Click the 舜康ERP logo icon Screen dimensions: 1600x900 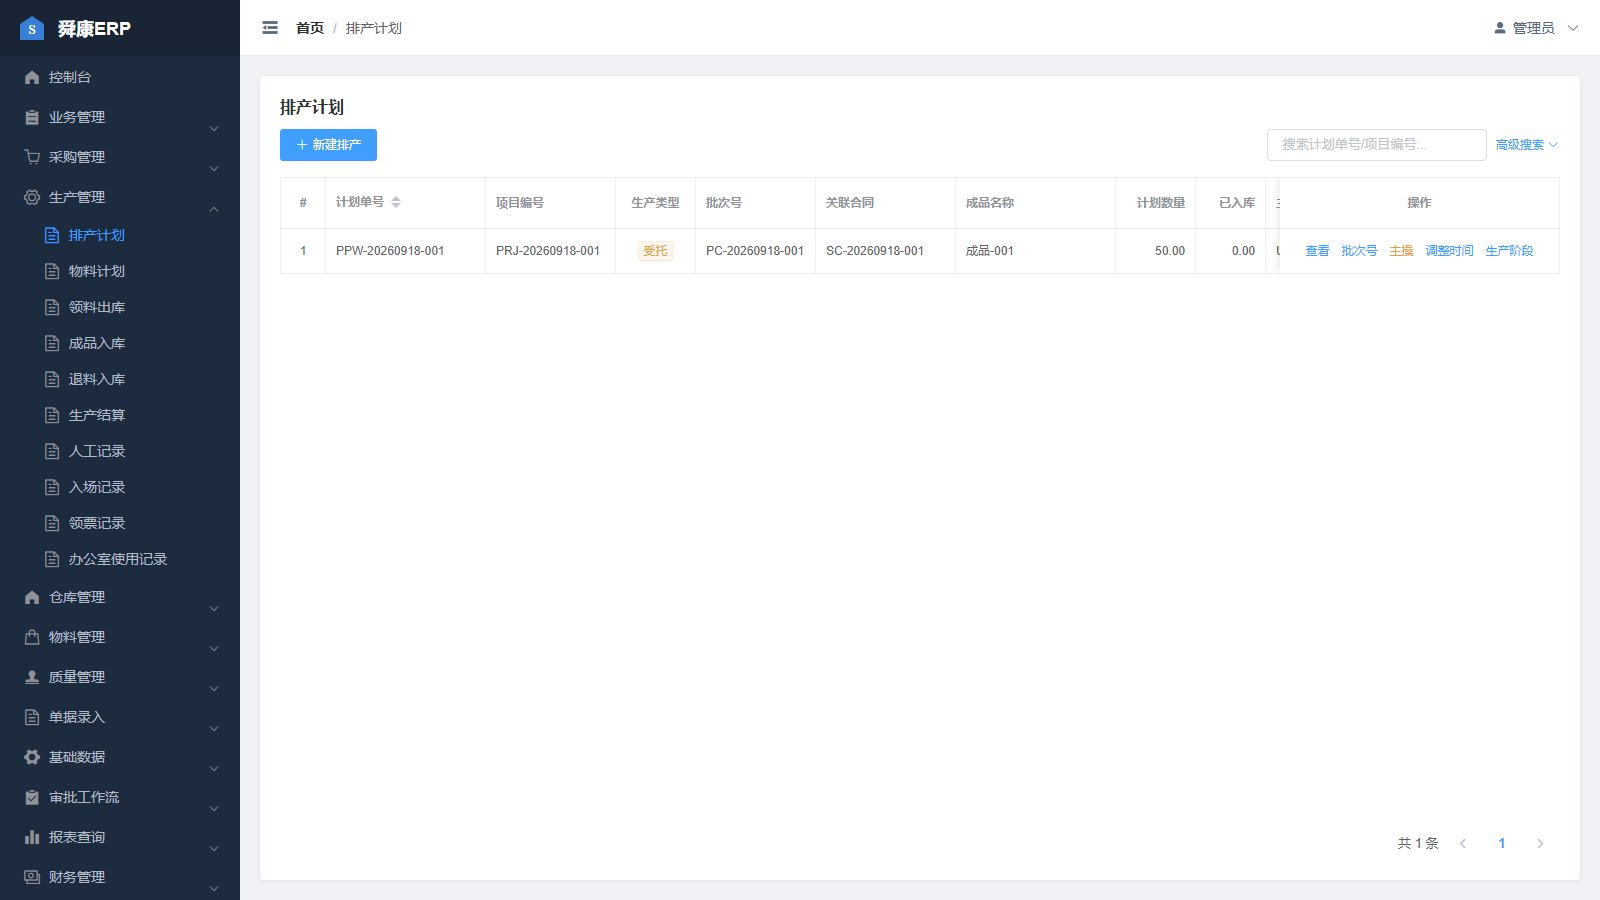point(32,28)
